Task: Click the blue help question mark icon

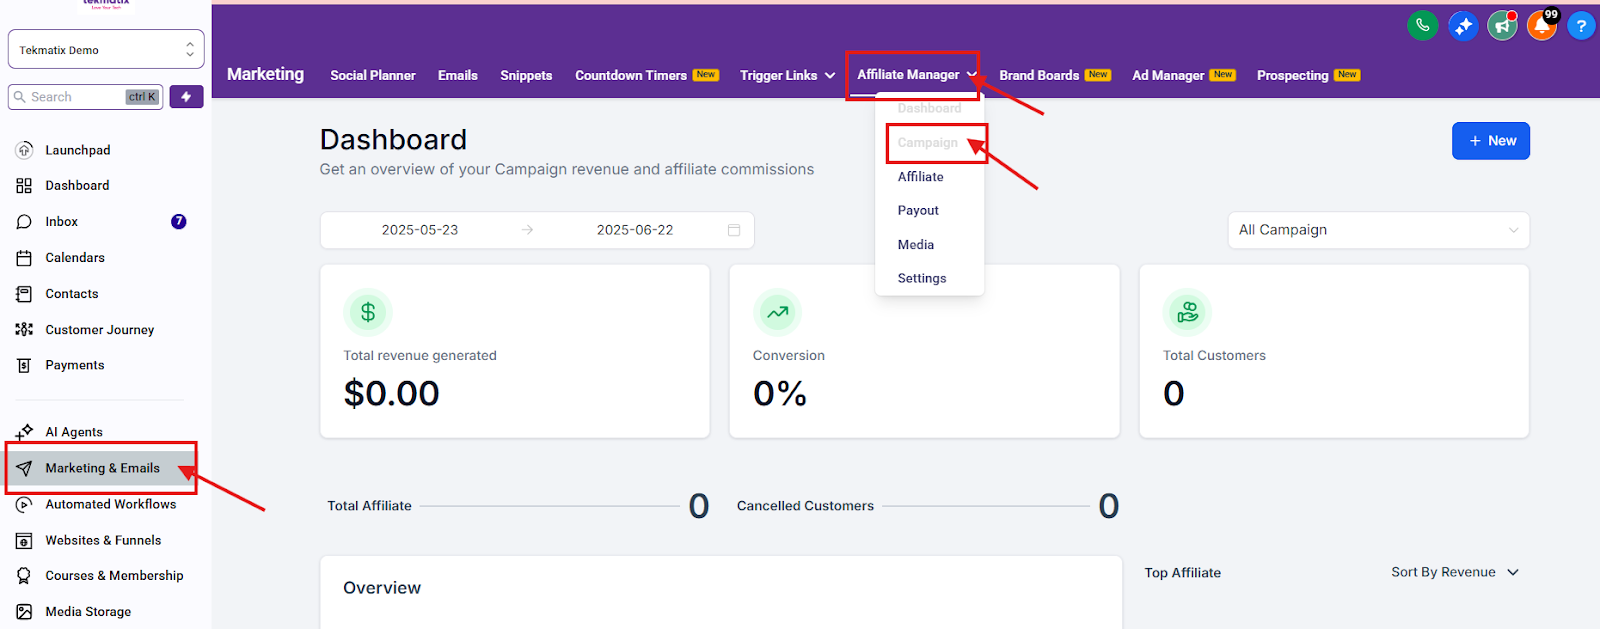Action: coord(1581,26)
